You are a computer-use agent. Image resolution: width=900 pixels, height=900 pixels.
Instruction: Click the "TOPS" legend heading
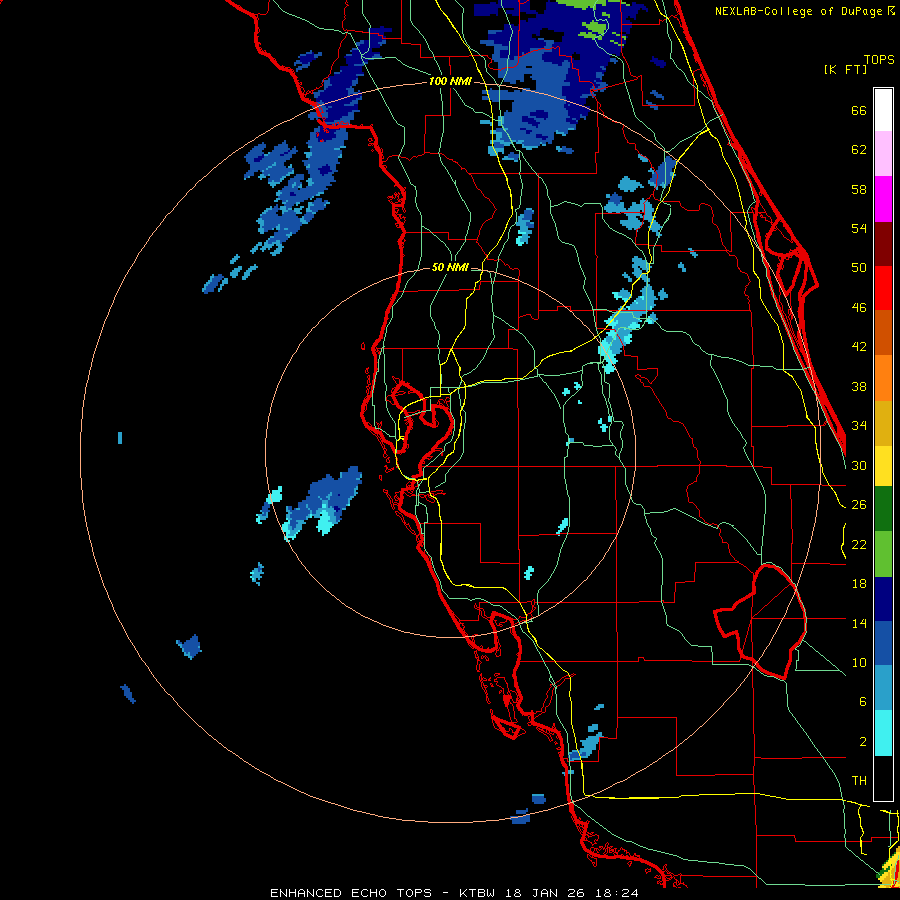tap(879, 60)
